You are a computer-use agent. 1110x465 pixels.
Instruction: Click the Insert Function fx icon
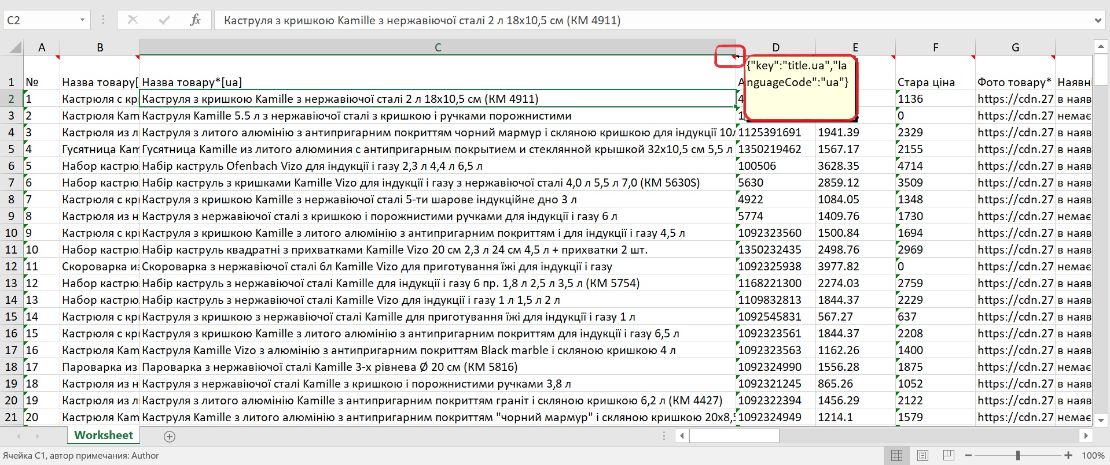[195, 21]
